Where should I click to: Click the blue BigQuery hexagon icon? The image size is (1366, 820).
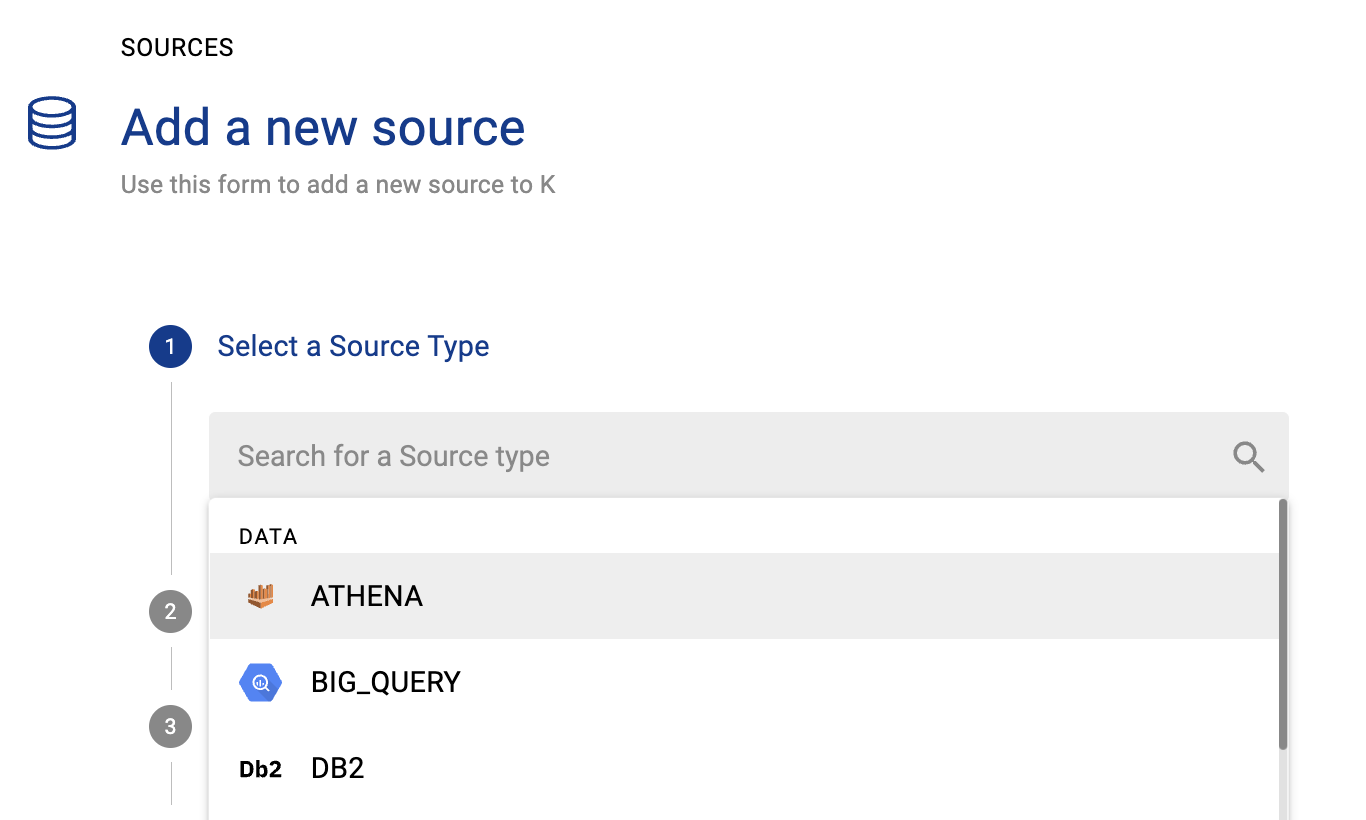[x=260, y=683]
